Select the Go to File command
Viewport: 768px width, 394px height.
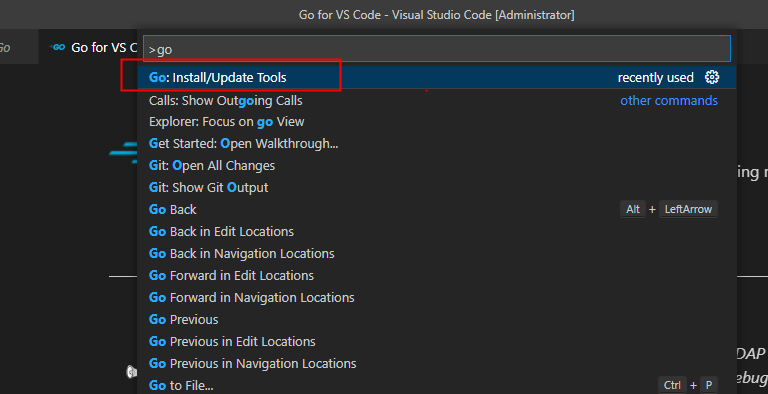[437, 385]
